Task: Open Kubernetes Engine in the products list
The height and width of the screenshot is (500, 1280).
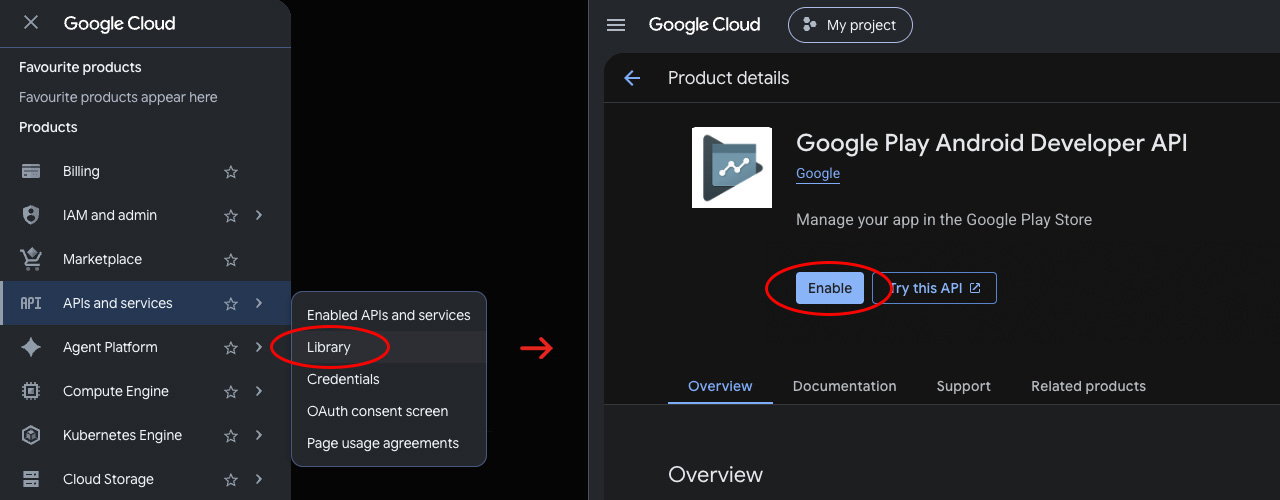Action: 145,435
